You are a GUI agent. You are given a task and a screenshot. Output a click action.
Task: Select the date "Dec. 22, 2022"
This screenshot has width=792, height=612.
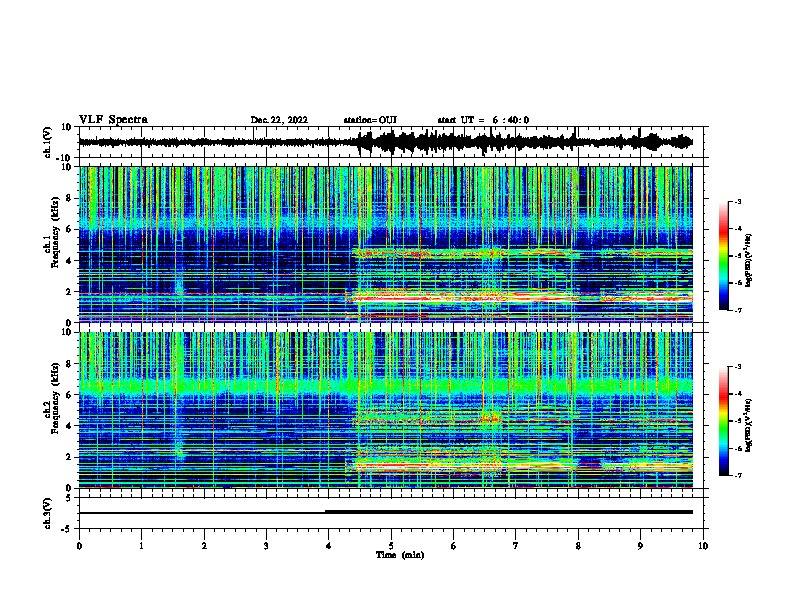[x=279, y=120]
